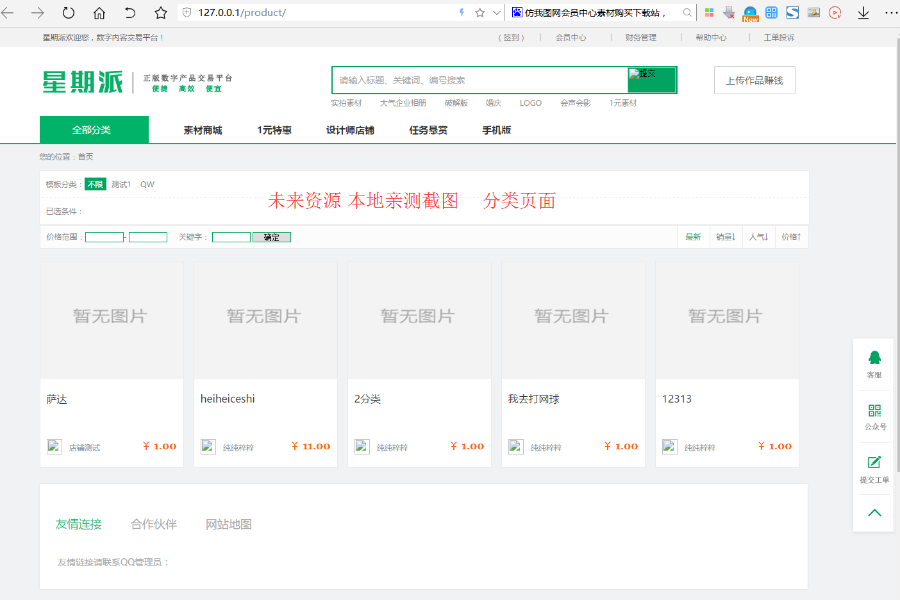Select the 不限 category filter
The image size is (900, 600).
95,184
